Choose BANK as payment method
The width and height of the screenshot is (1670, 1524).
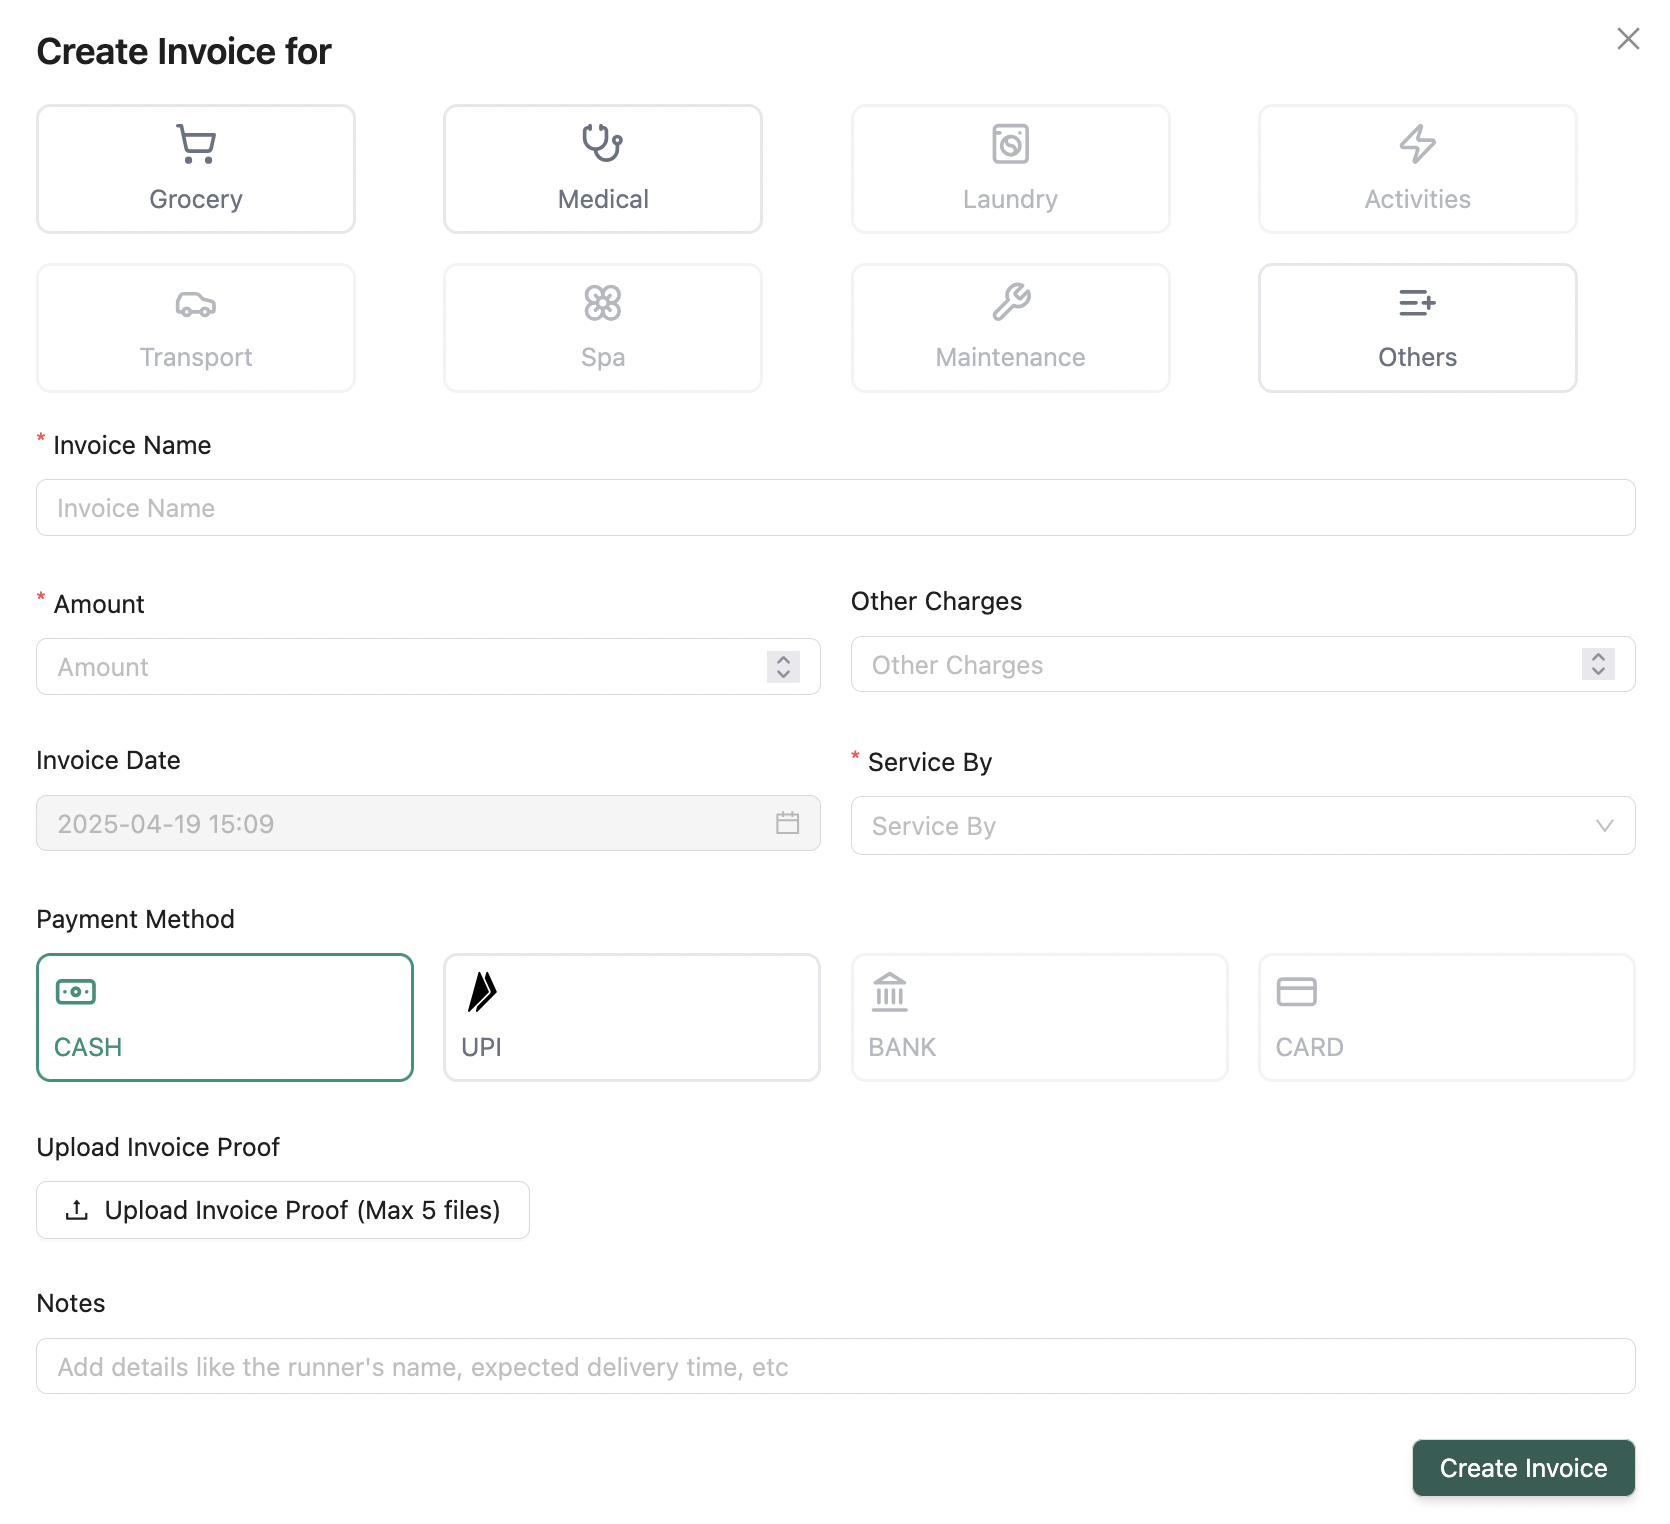pos(1039,1017)
